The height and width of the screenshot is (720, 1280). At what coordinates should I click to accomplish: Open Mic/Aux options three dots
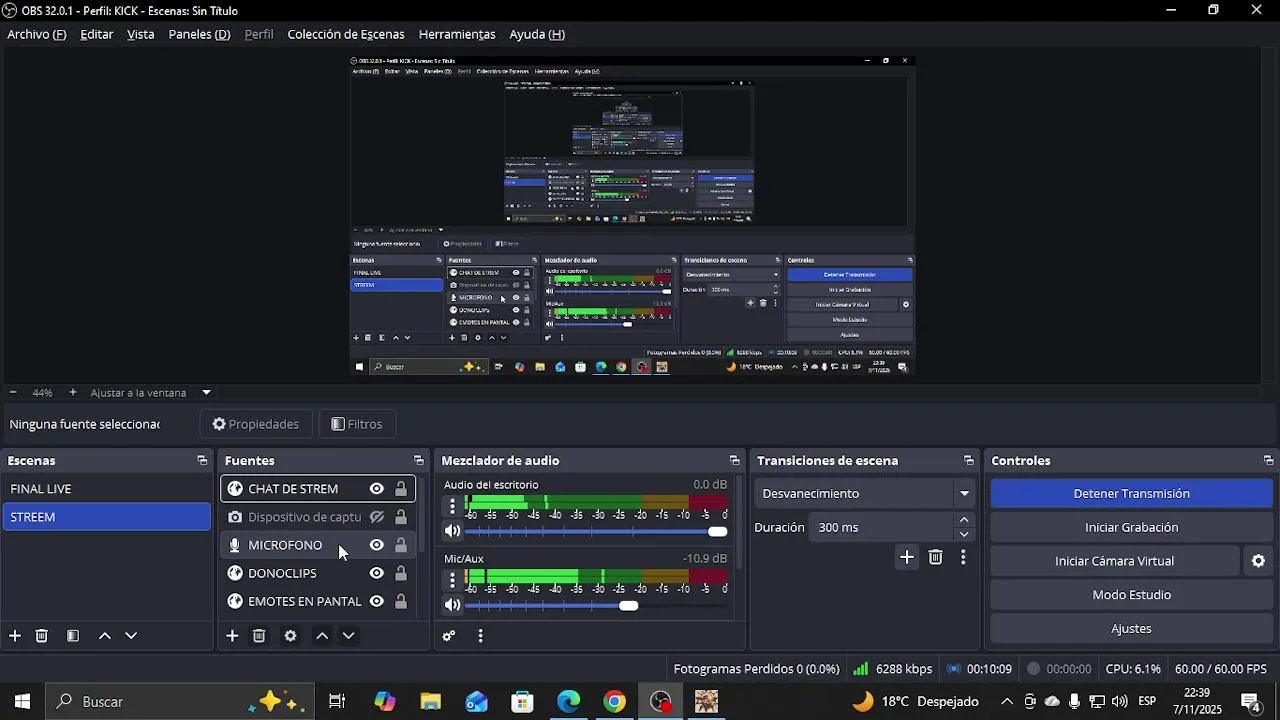point(452,580)
